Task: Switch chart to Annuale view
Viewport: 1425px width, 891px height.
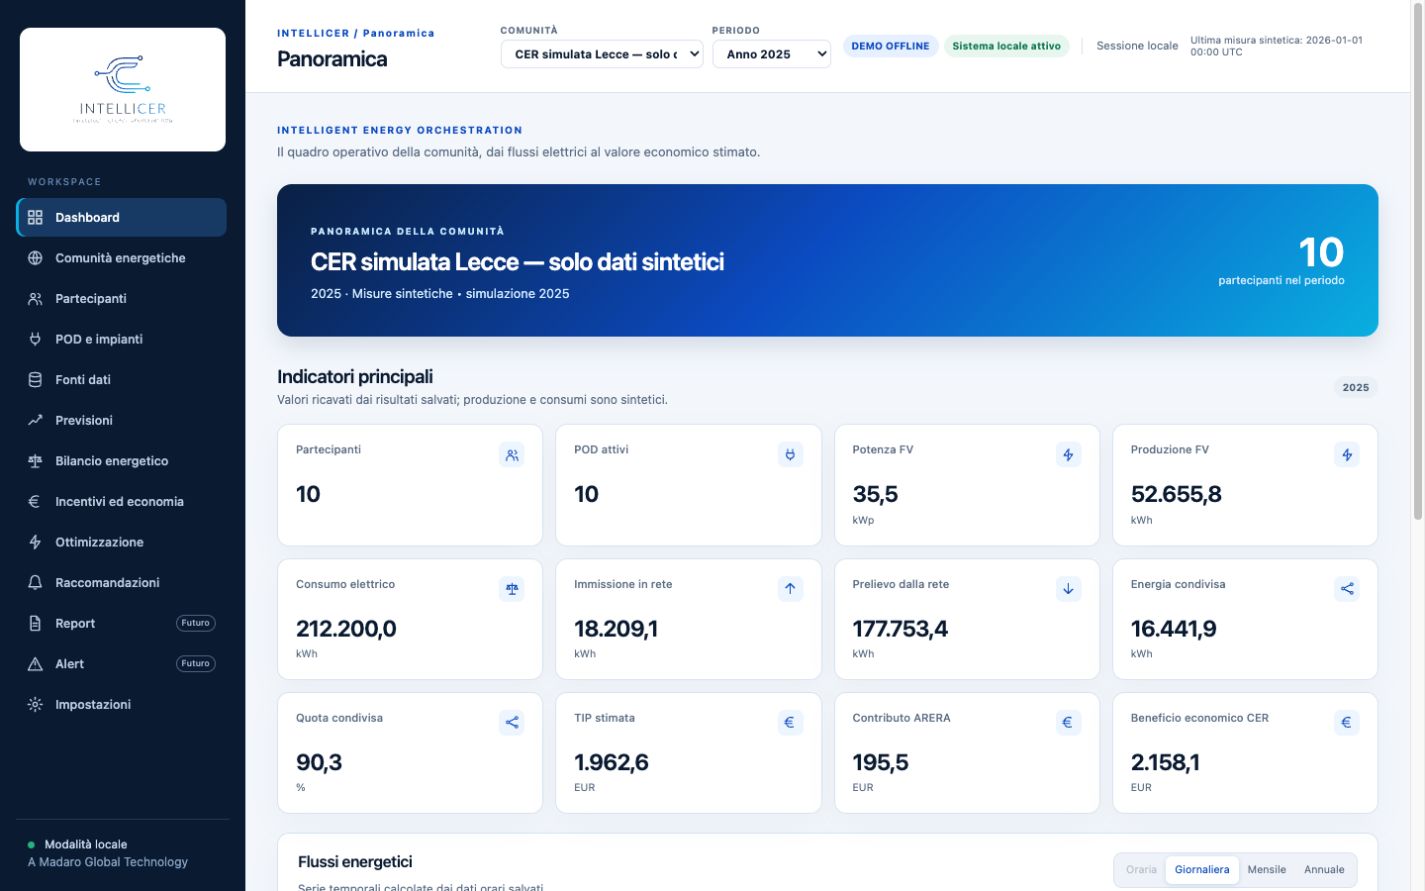Action: point(1324,870)
